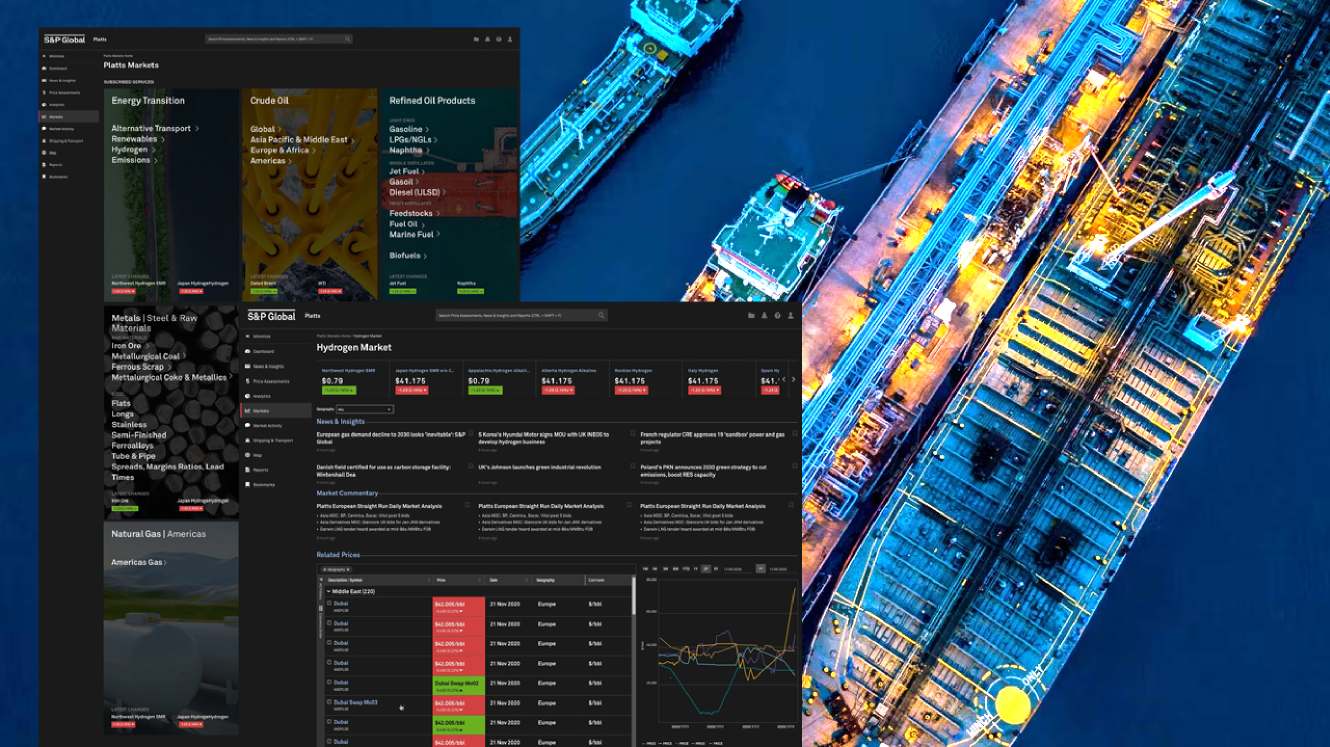Bookmark the UK's Johnson green revolution article
Viewport: 1330px width, 747px height.
(x=632, y=466)
